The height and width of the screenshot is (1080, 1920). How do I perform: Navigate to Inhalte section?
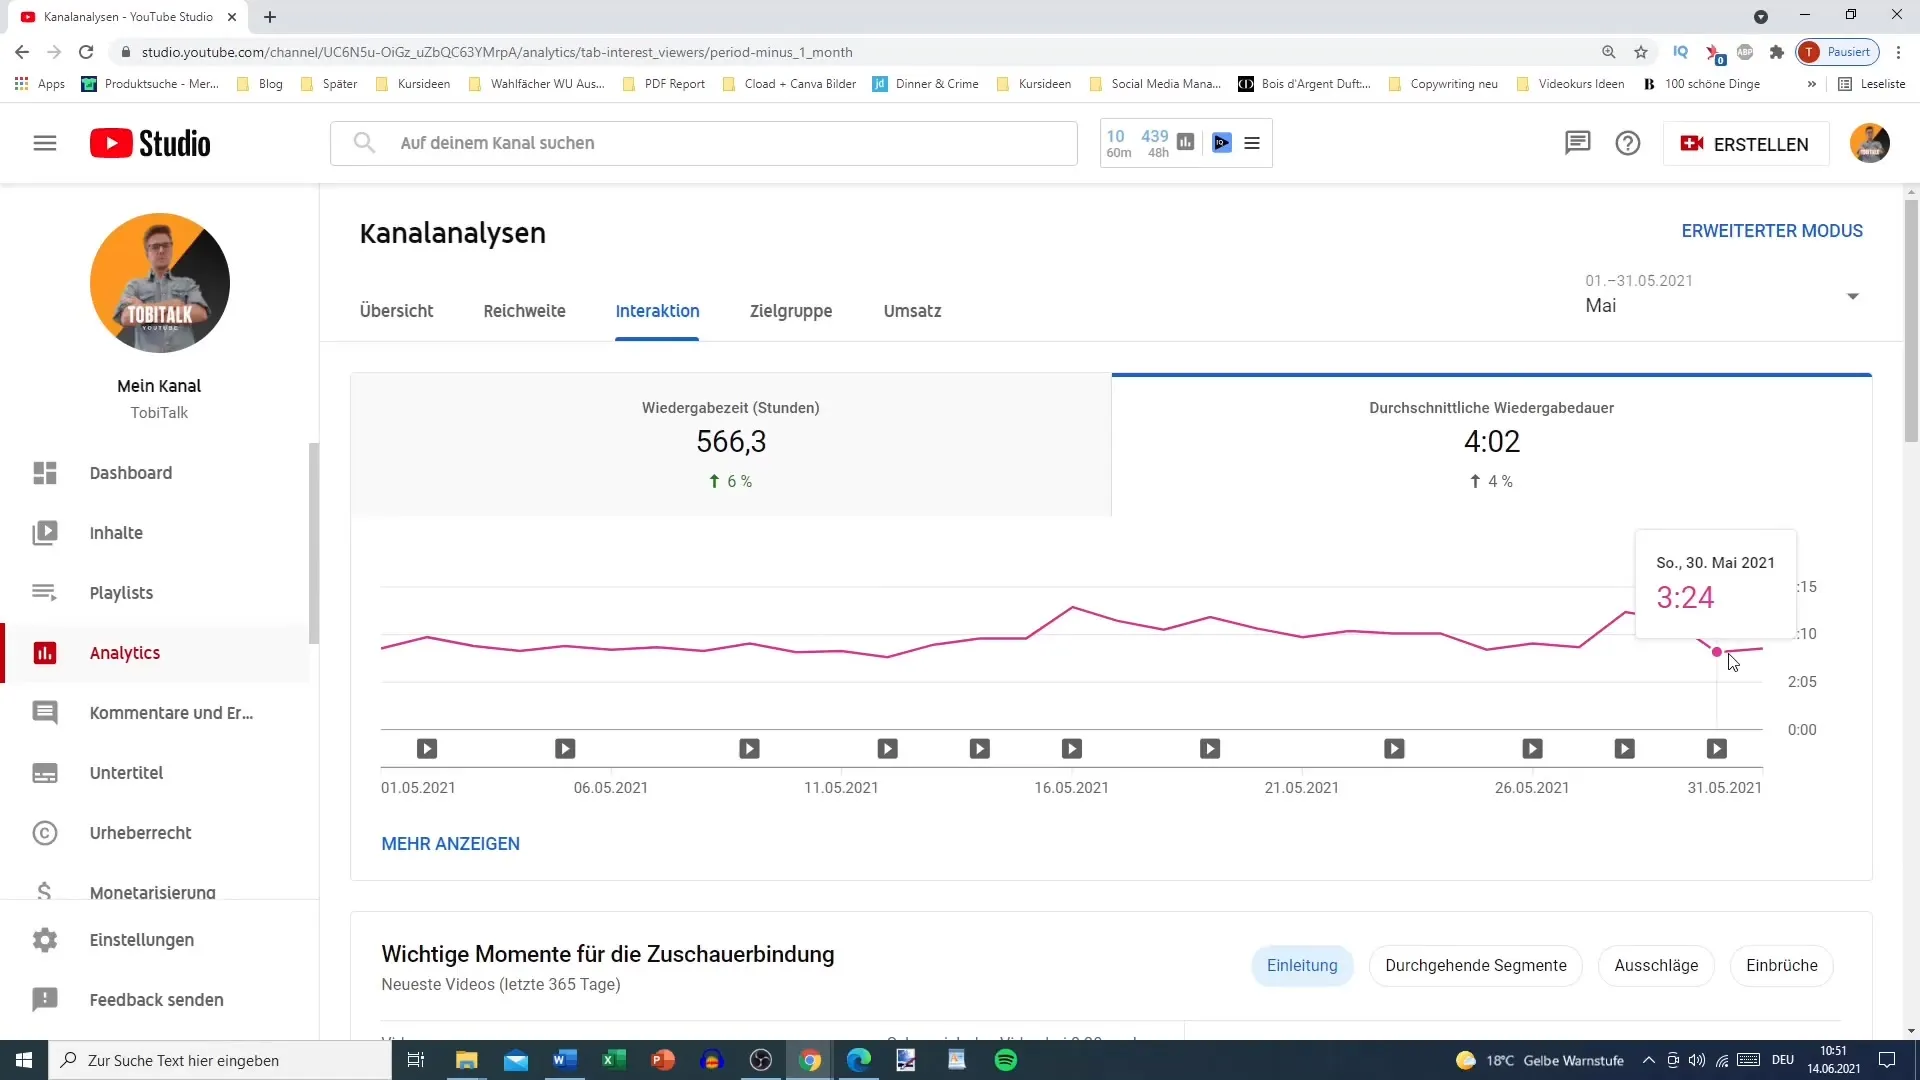click(116, 531)
